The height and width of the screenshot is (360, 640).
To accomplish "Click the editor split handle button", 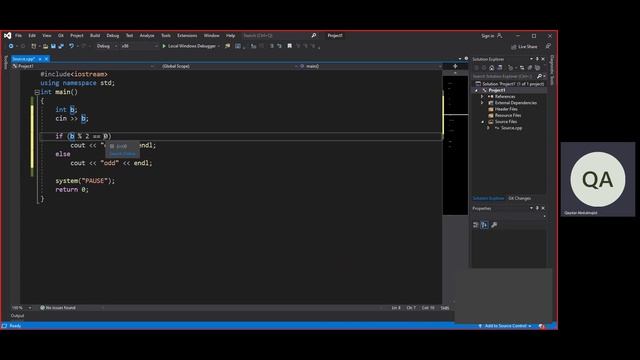I will pyautogui.click(x=455, y=66).
